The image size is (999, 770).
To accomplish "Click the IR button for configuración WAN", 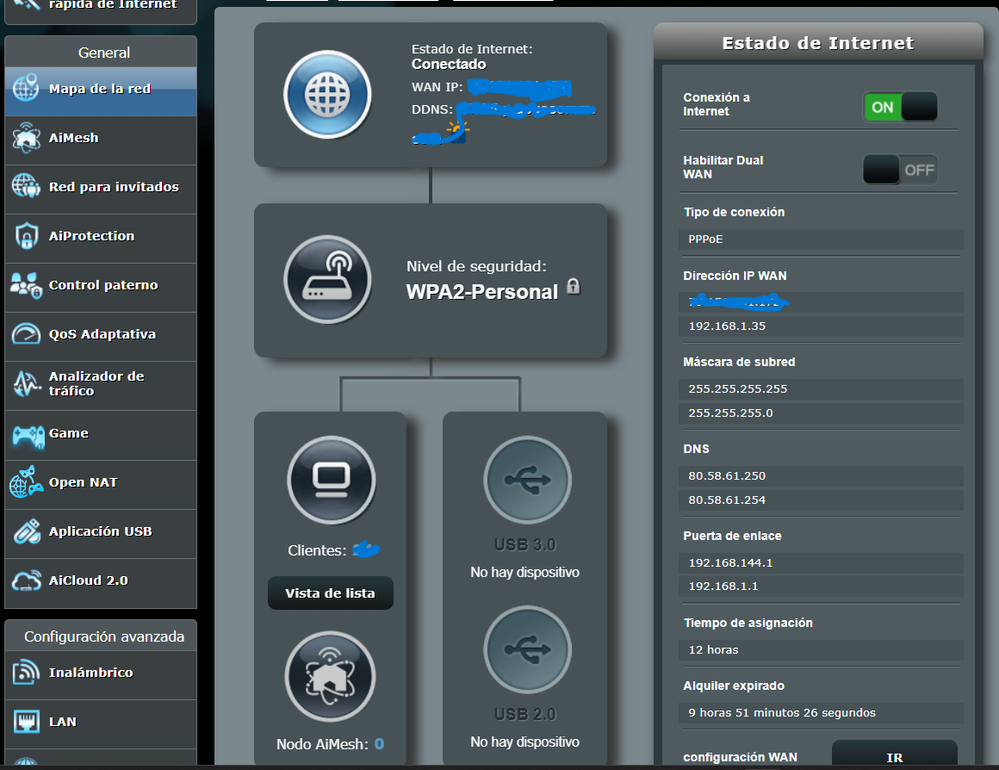I will coord(894,757).
